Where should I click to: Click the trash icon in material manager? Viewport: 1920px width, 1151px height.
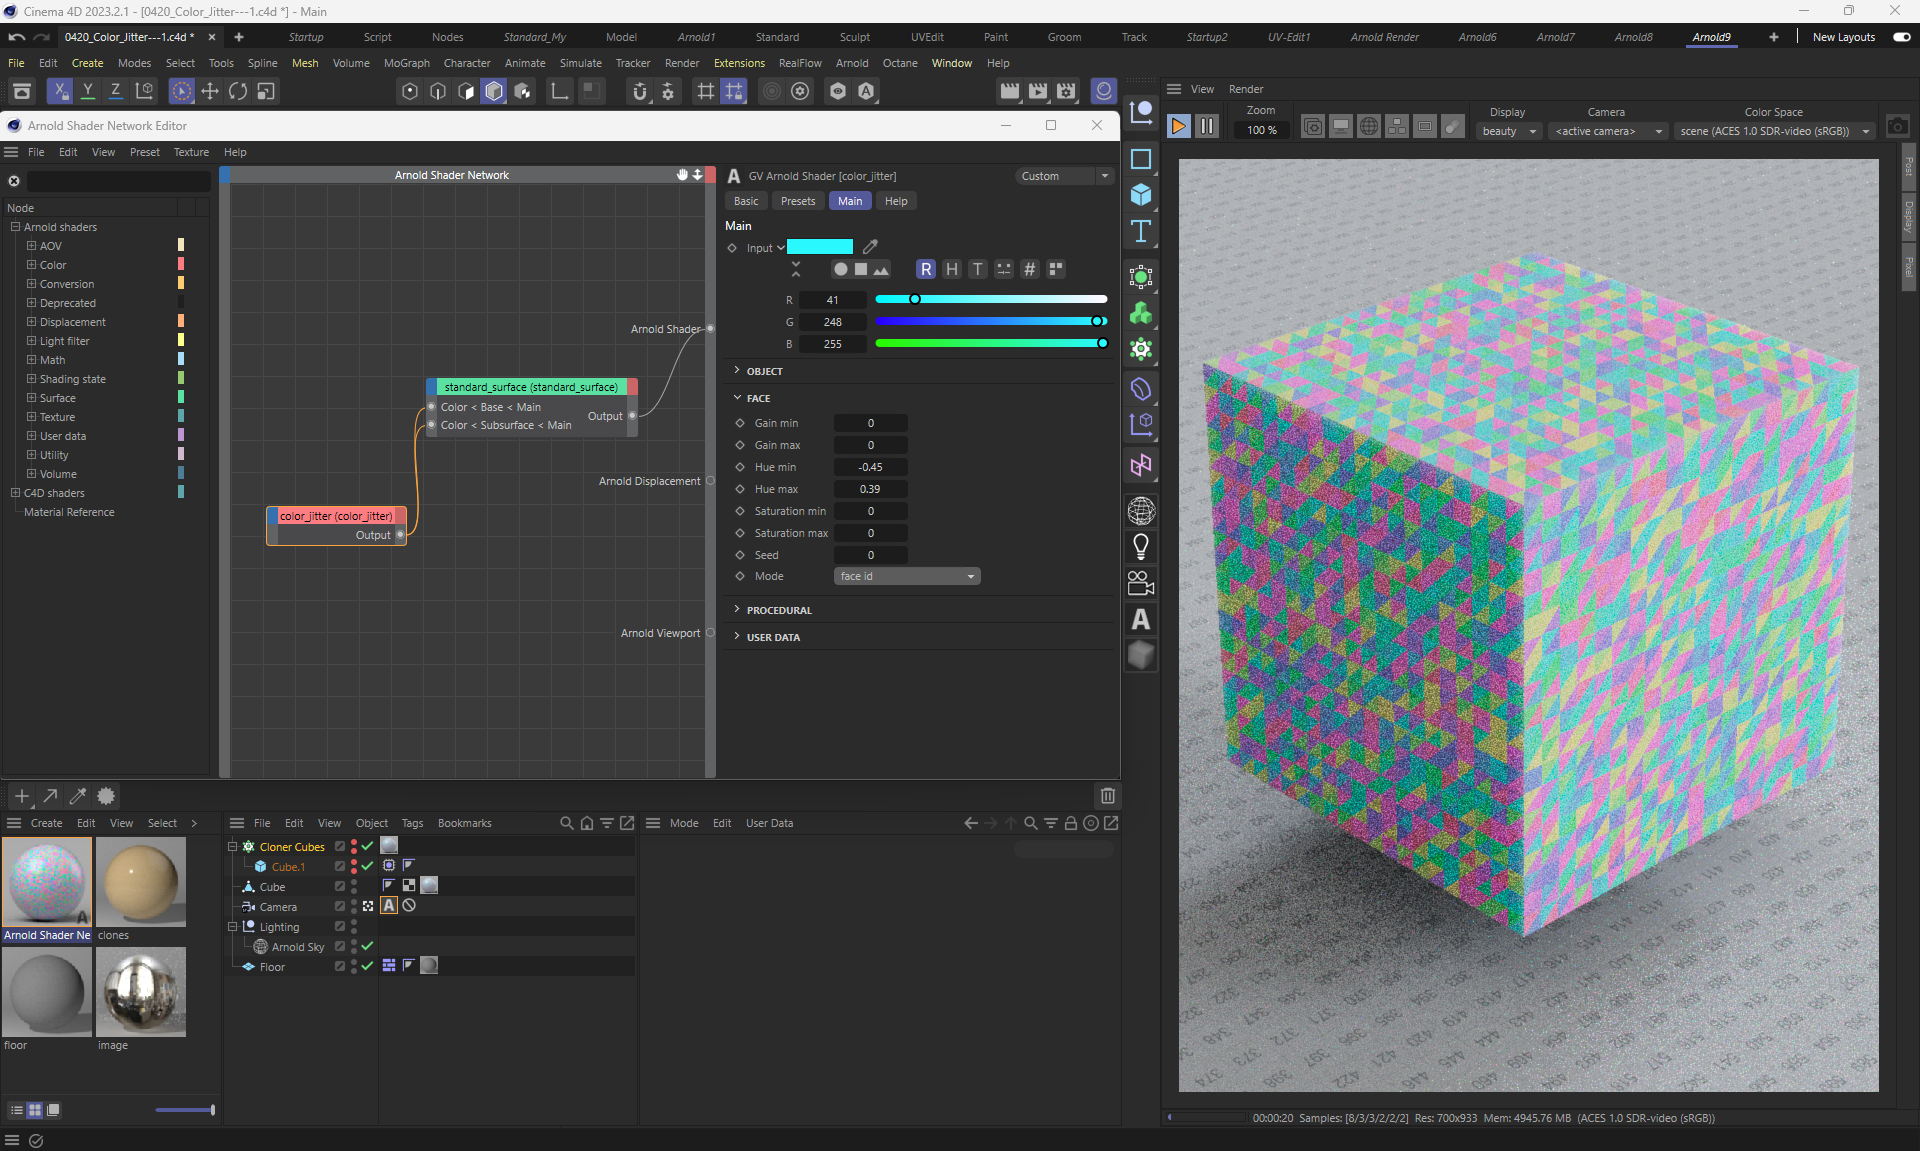point(1107,796)
